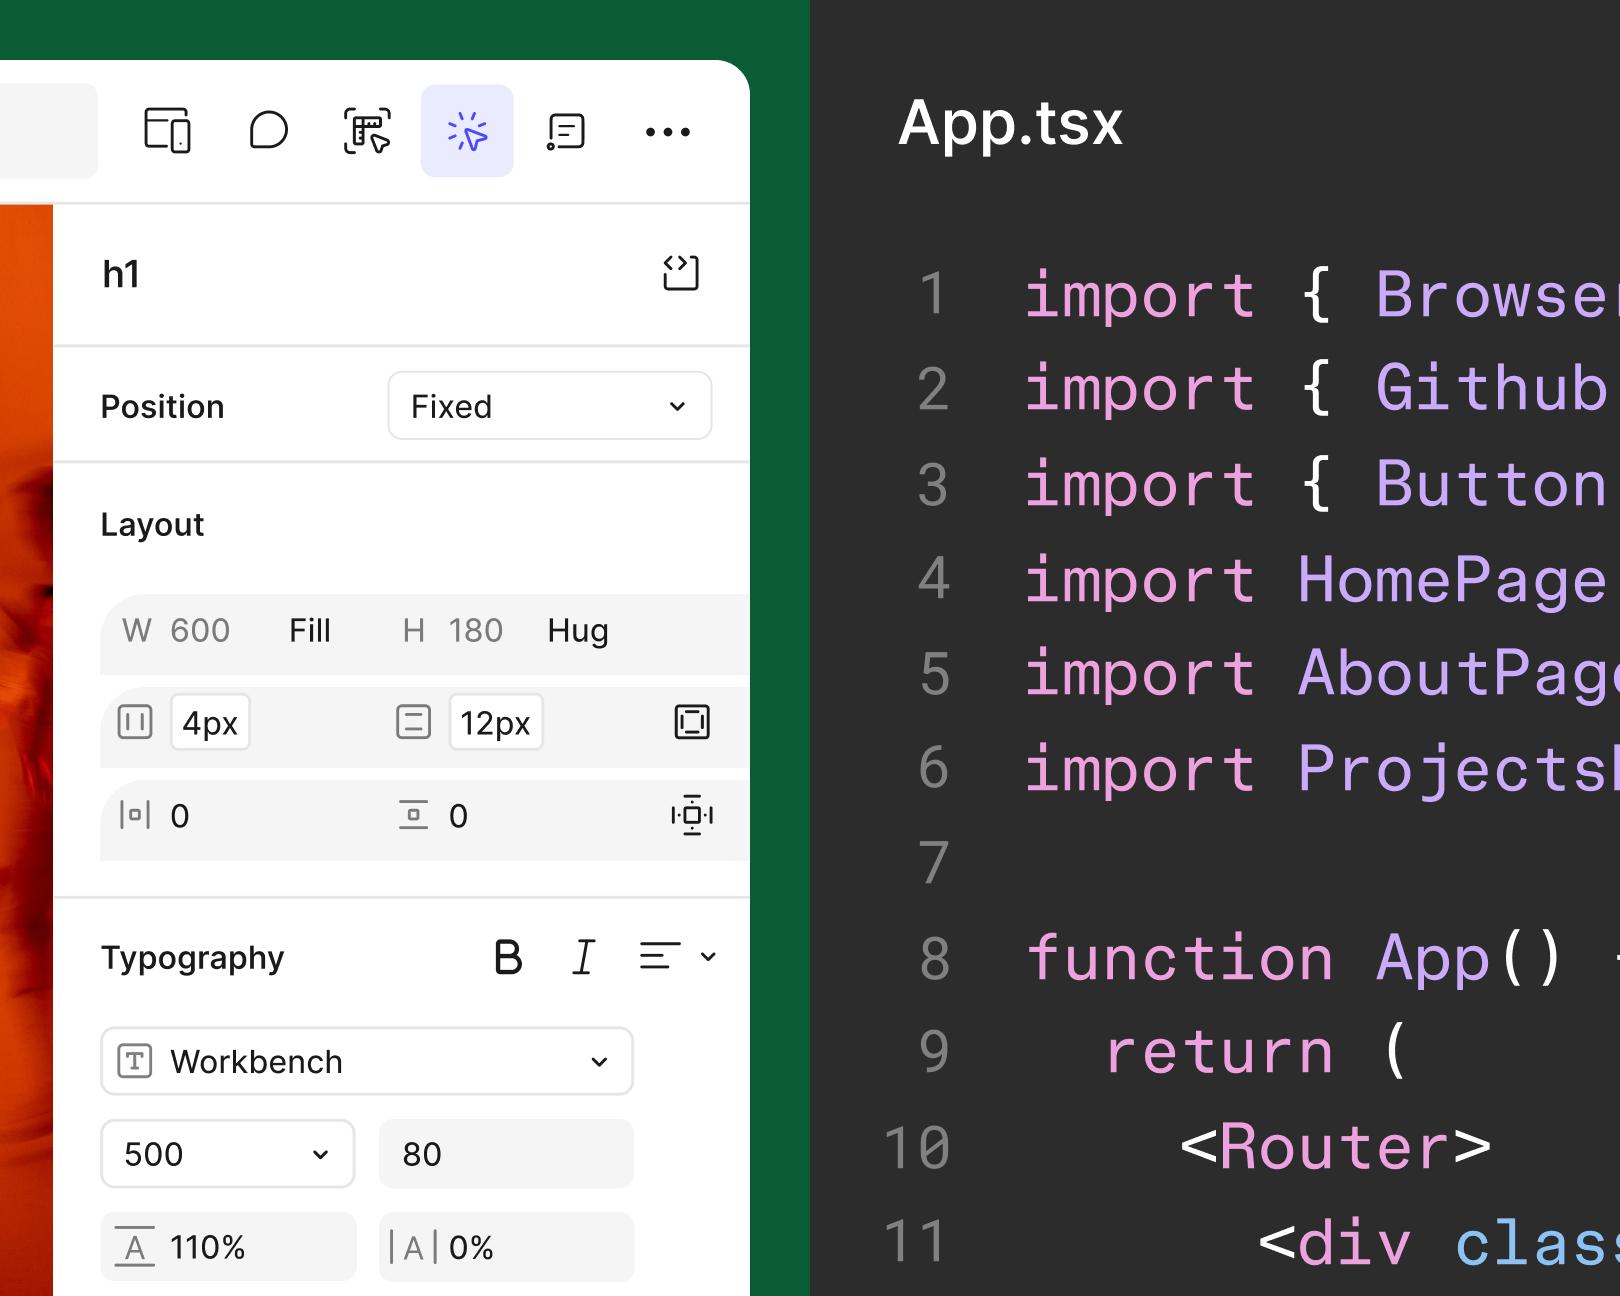Click line number 8 in the editor
The height and width of the screenshot is (1296, 1620).
(934, 958)
